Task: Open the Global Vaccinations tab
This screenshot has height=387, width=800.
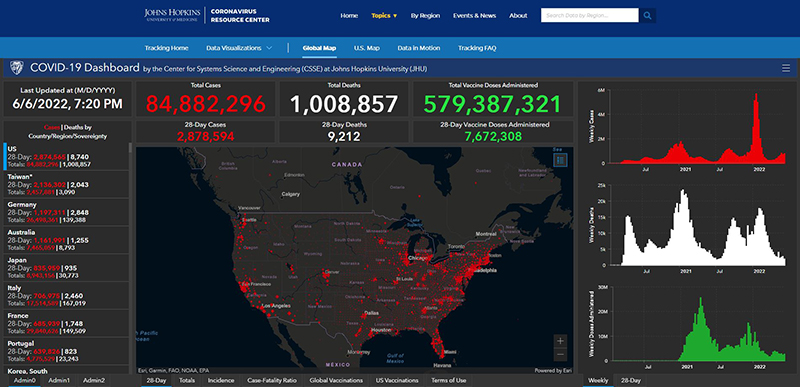Action: [336, 380]
